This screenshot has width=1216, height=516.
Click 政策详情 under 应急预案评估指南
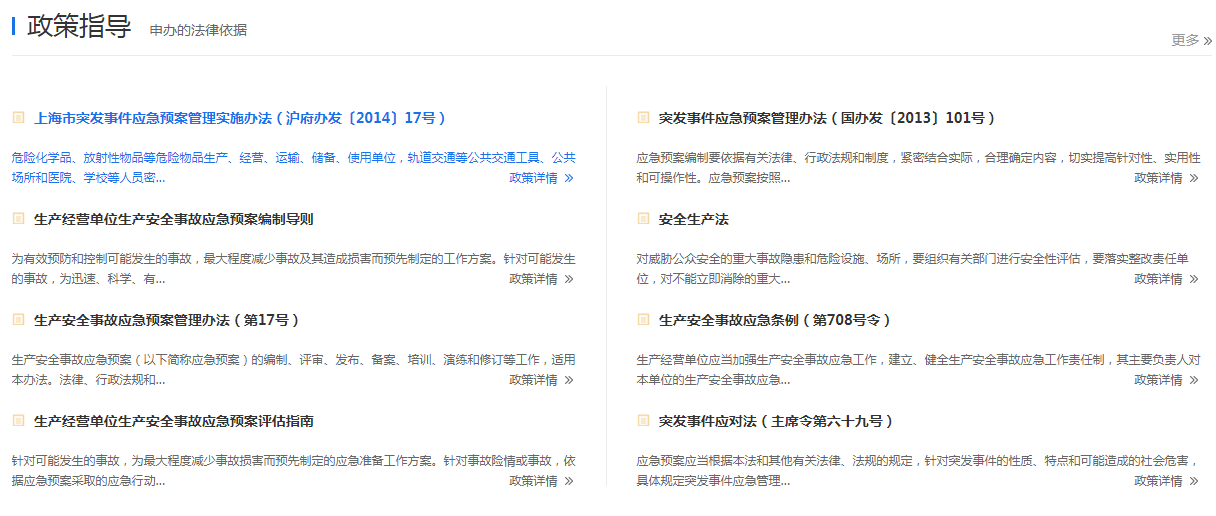click(x=541, y=481)
